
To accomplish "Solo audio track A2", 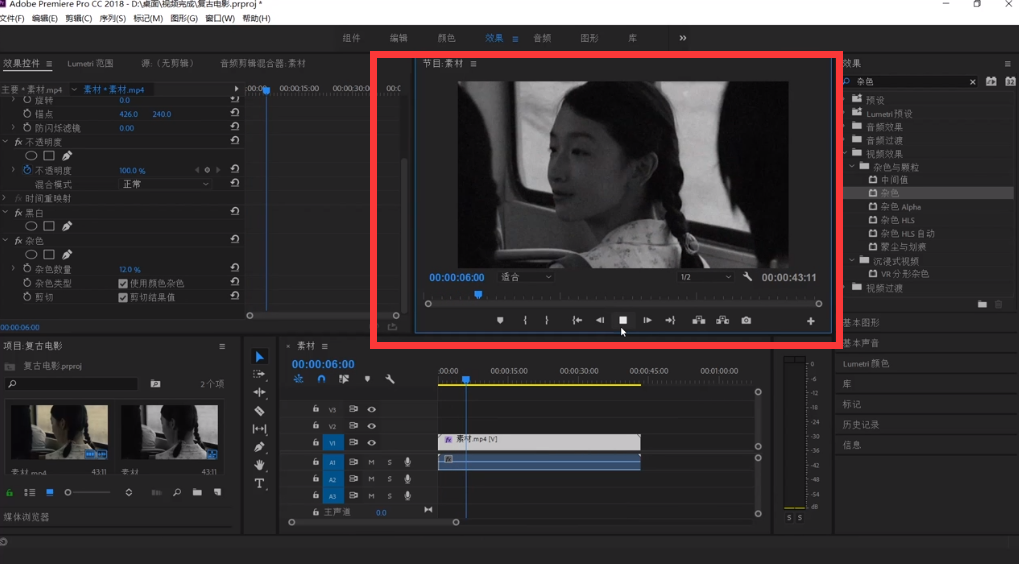I will click(389, 479).
